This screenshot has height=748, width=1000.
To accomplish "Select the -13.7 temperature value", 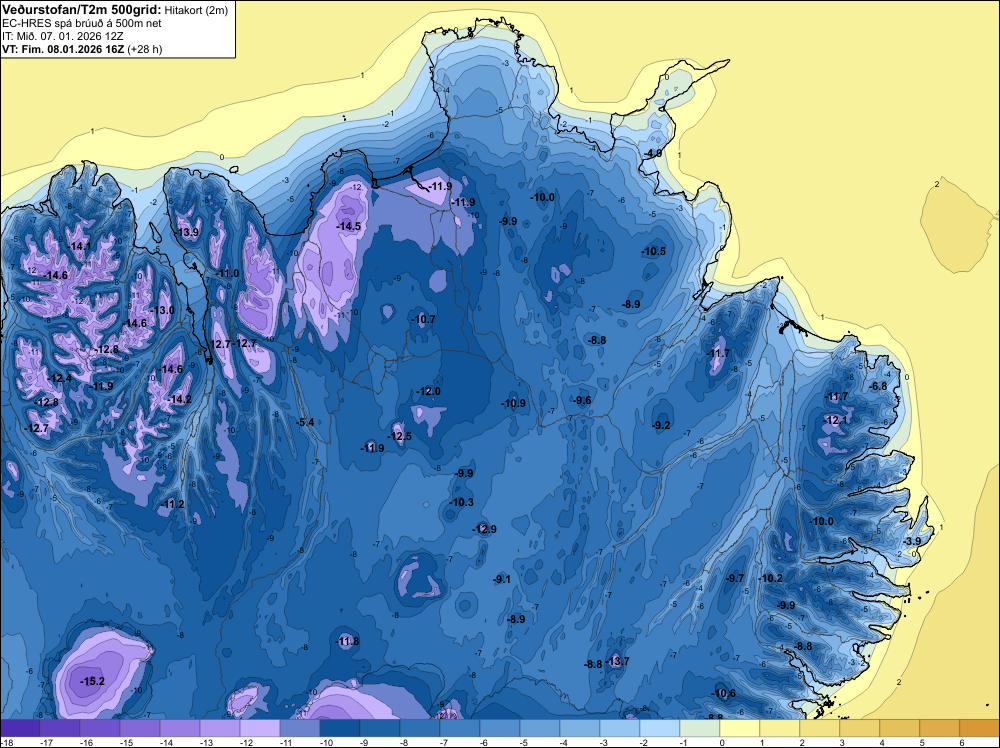I will click(617, 661).
